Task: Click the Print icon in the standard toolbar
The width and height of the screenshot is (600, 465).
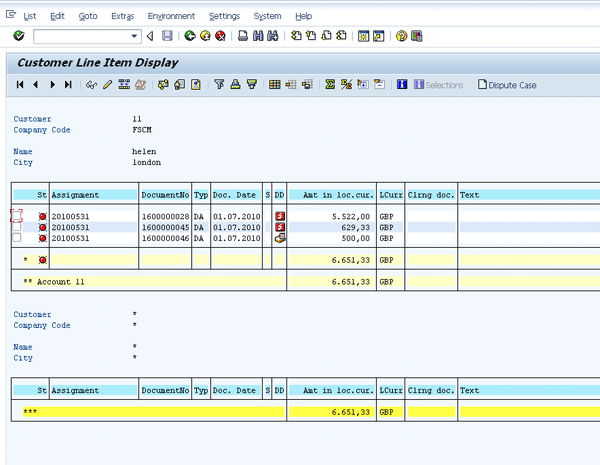Action: (x=243, y=36)
